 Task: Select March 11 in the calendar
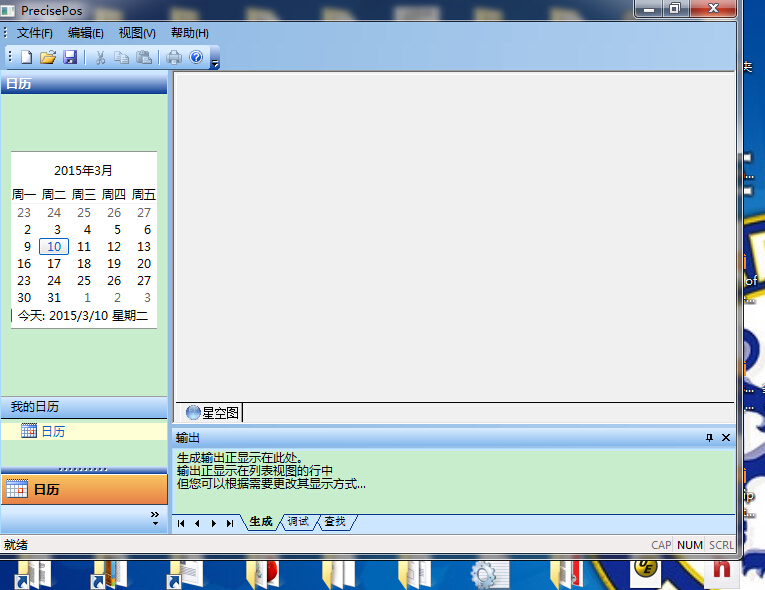[x=84, y=246]
